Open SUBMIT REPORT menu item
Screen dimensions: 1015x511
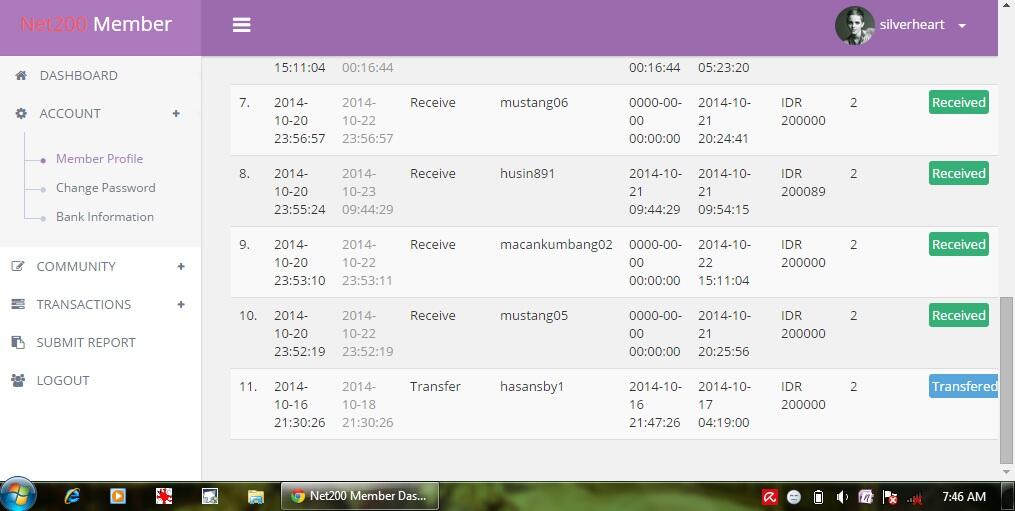[x=86, y=343]
